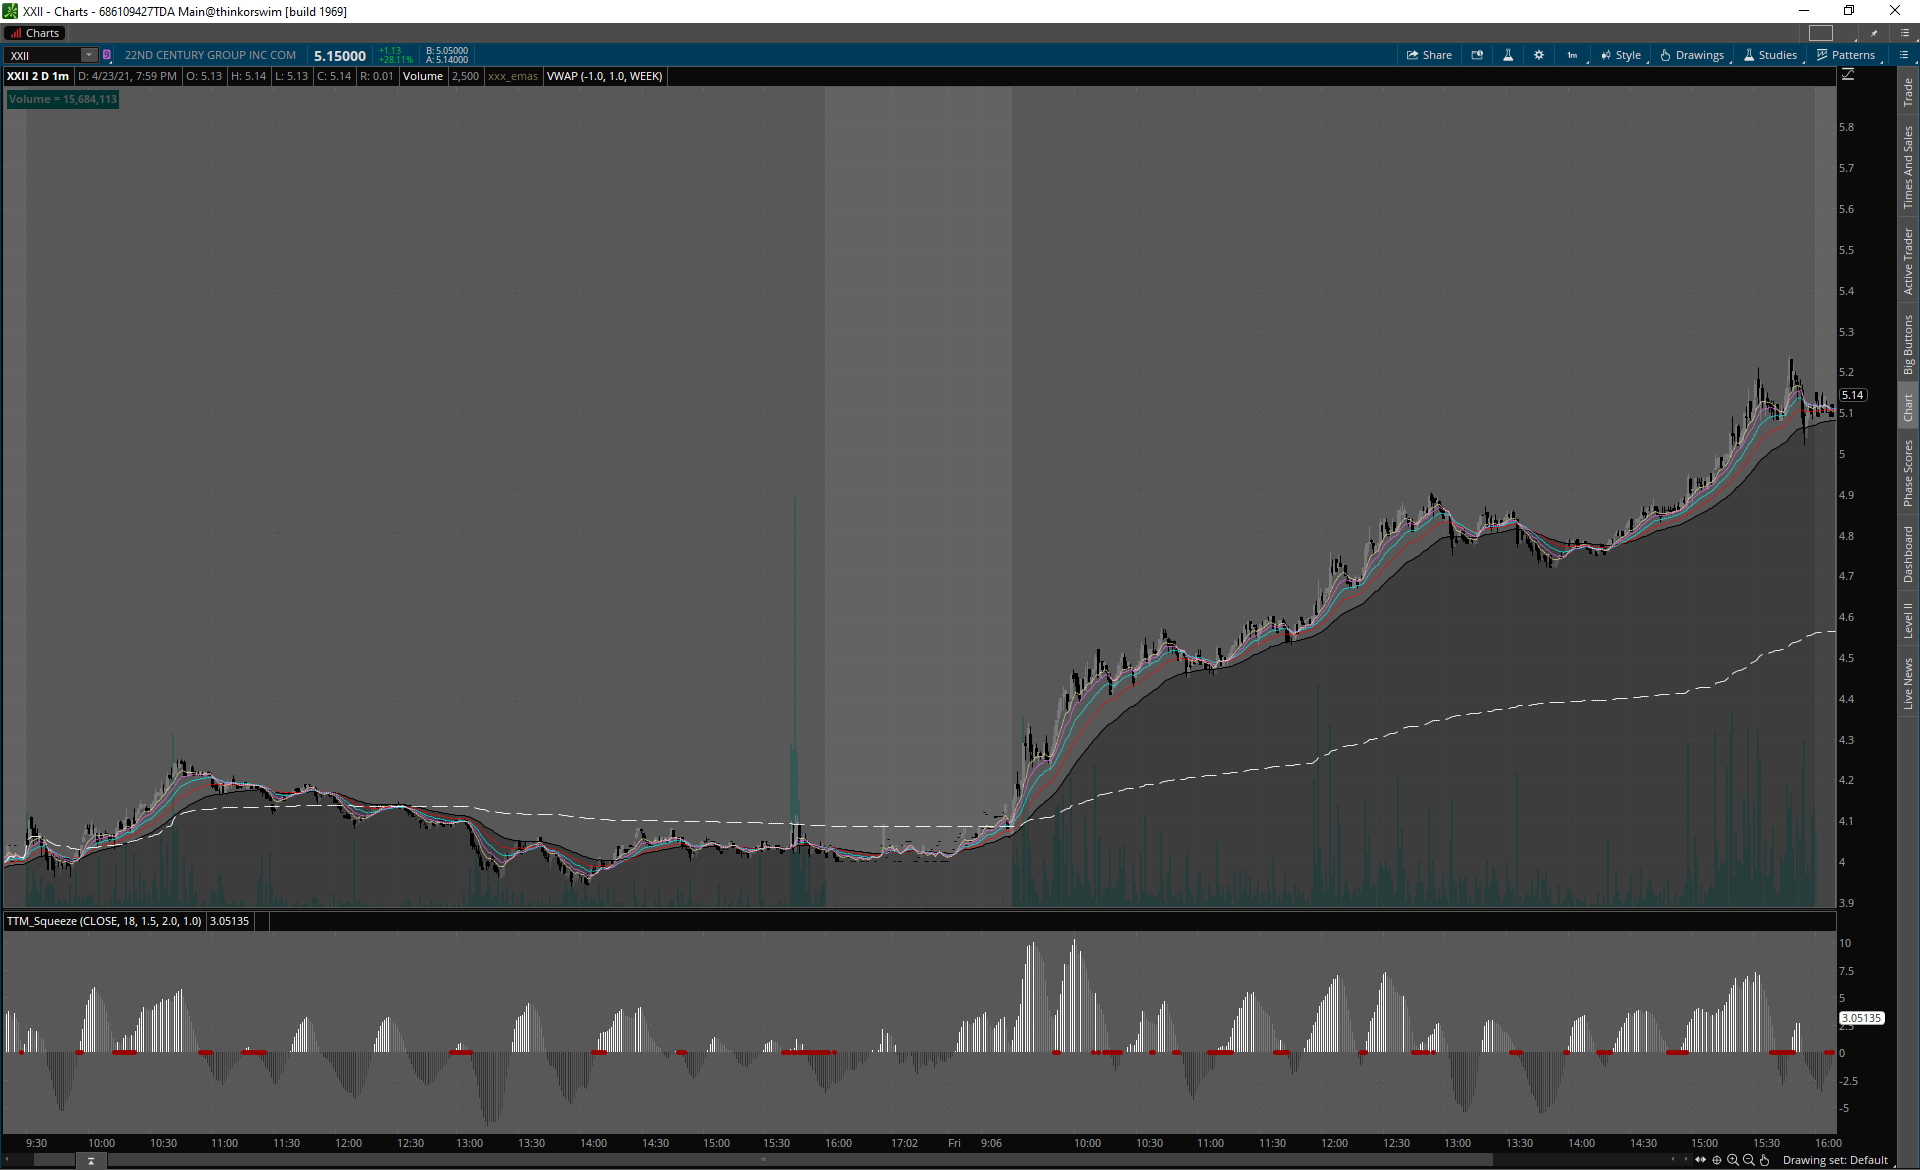The image size is (1920, 1170).
Task: Click the Drawing set: Default selector
Action: tap(1834, 1160)
